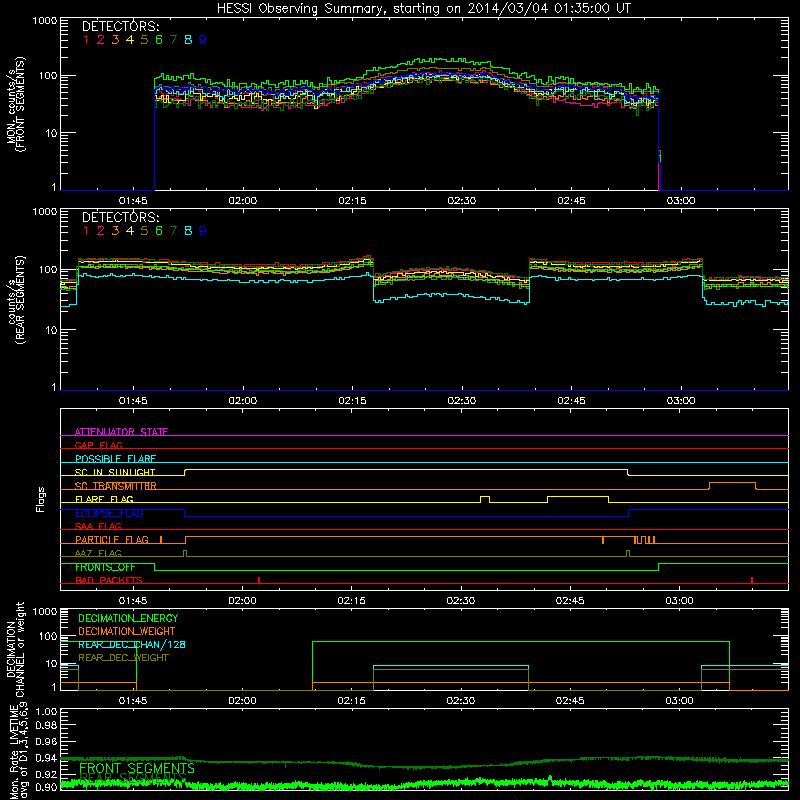This screenshot has height=800, width=800.
Task: Click the 0.94 livetime axis value
Action: pyautogui.click(x=46, y=758)
